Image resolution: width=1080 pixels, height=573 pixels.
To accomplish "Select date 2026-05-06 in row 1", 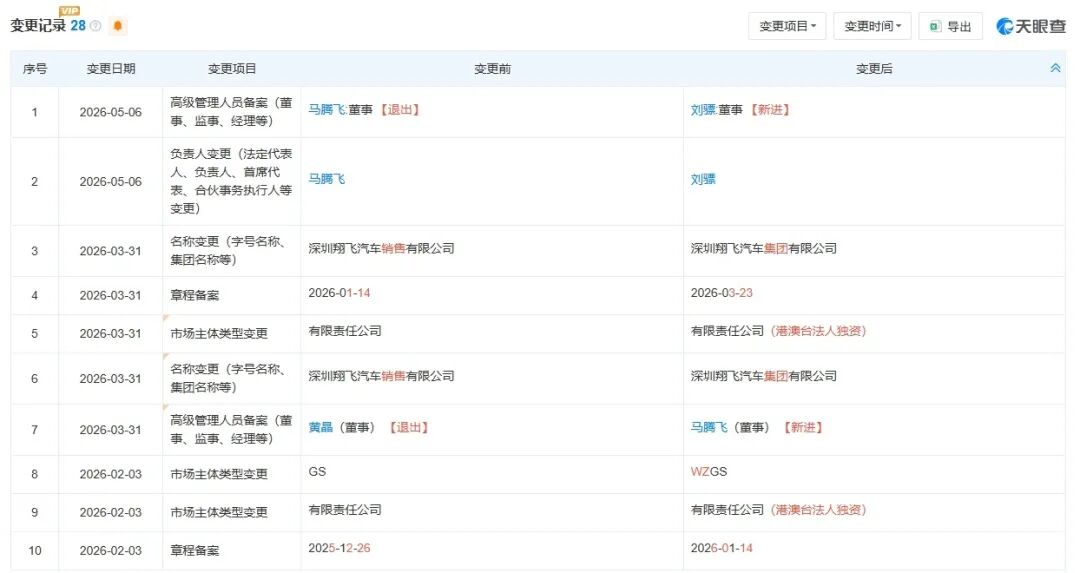I will point(110,112).
